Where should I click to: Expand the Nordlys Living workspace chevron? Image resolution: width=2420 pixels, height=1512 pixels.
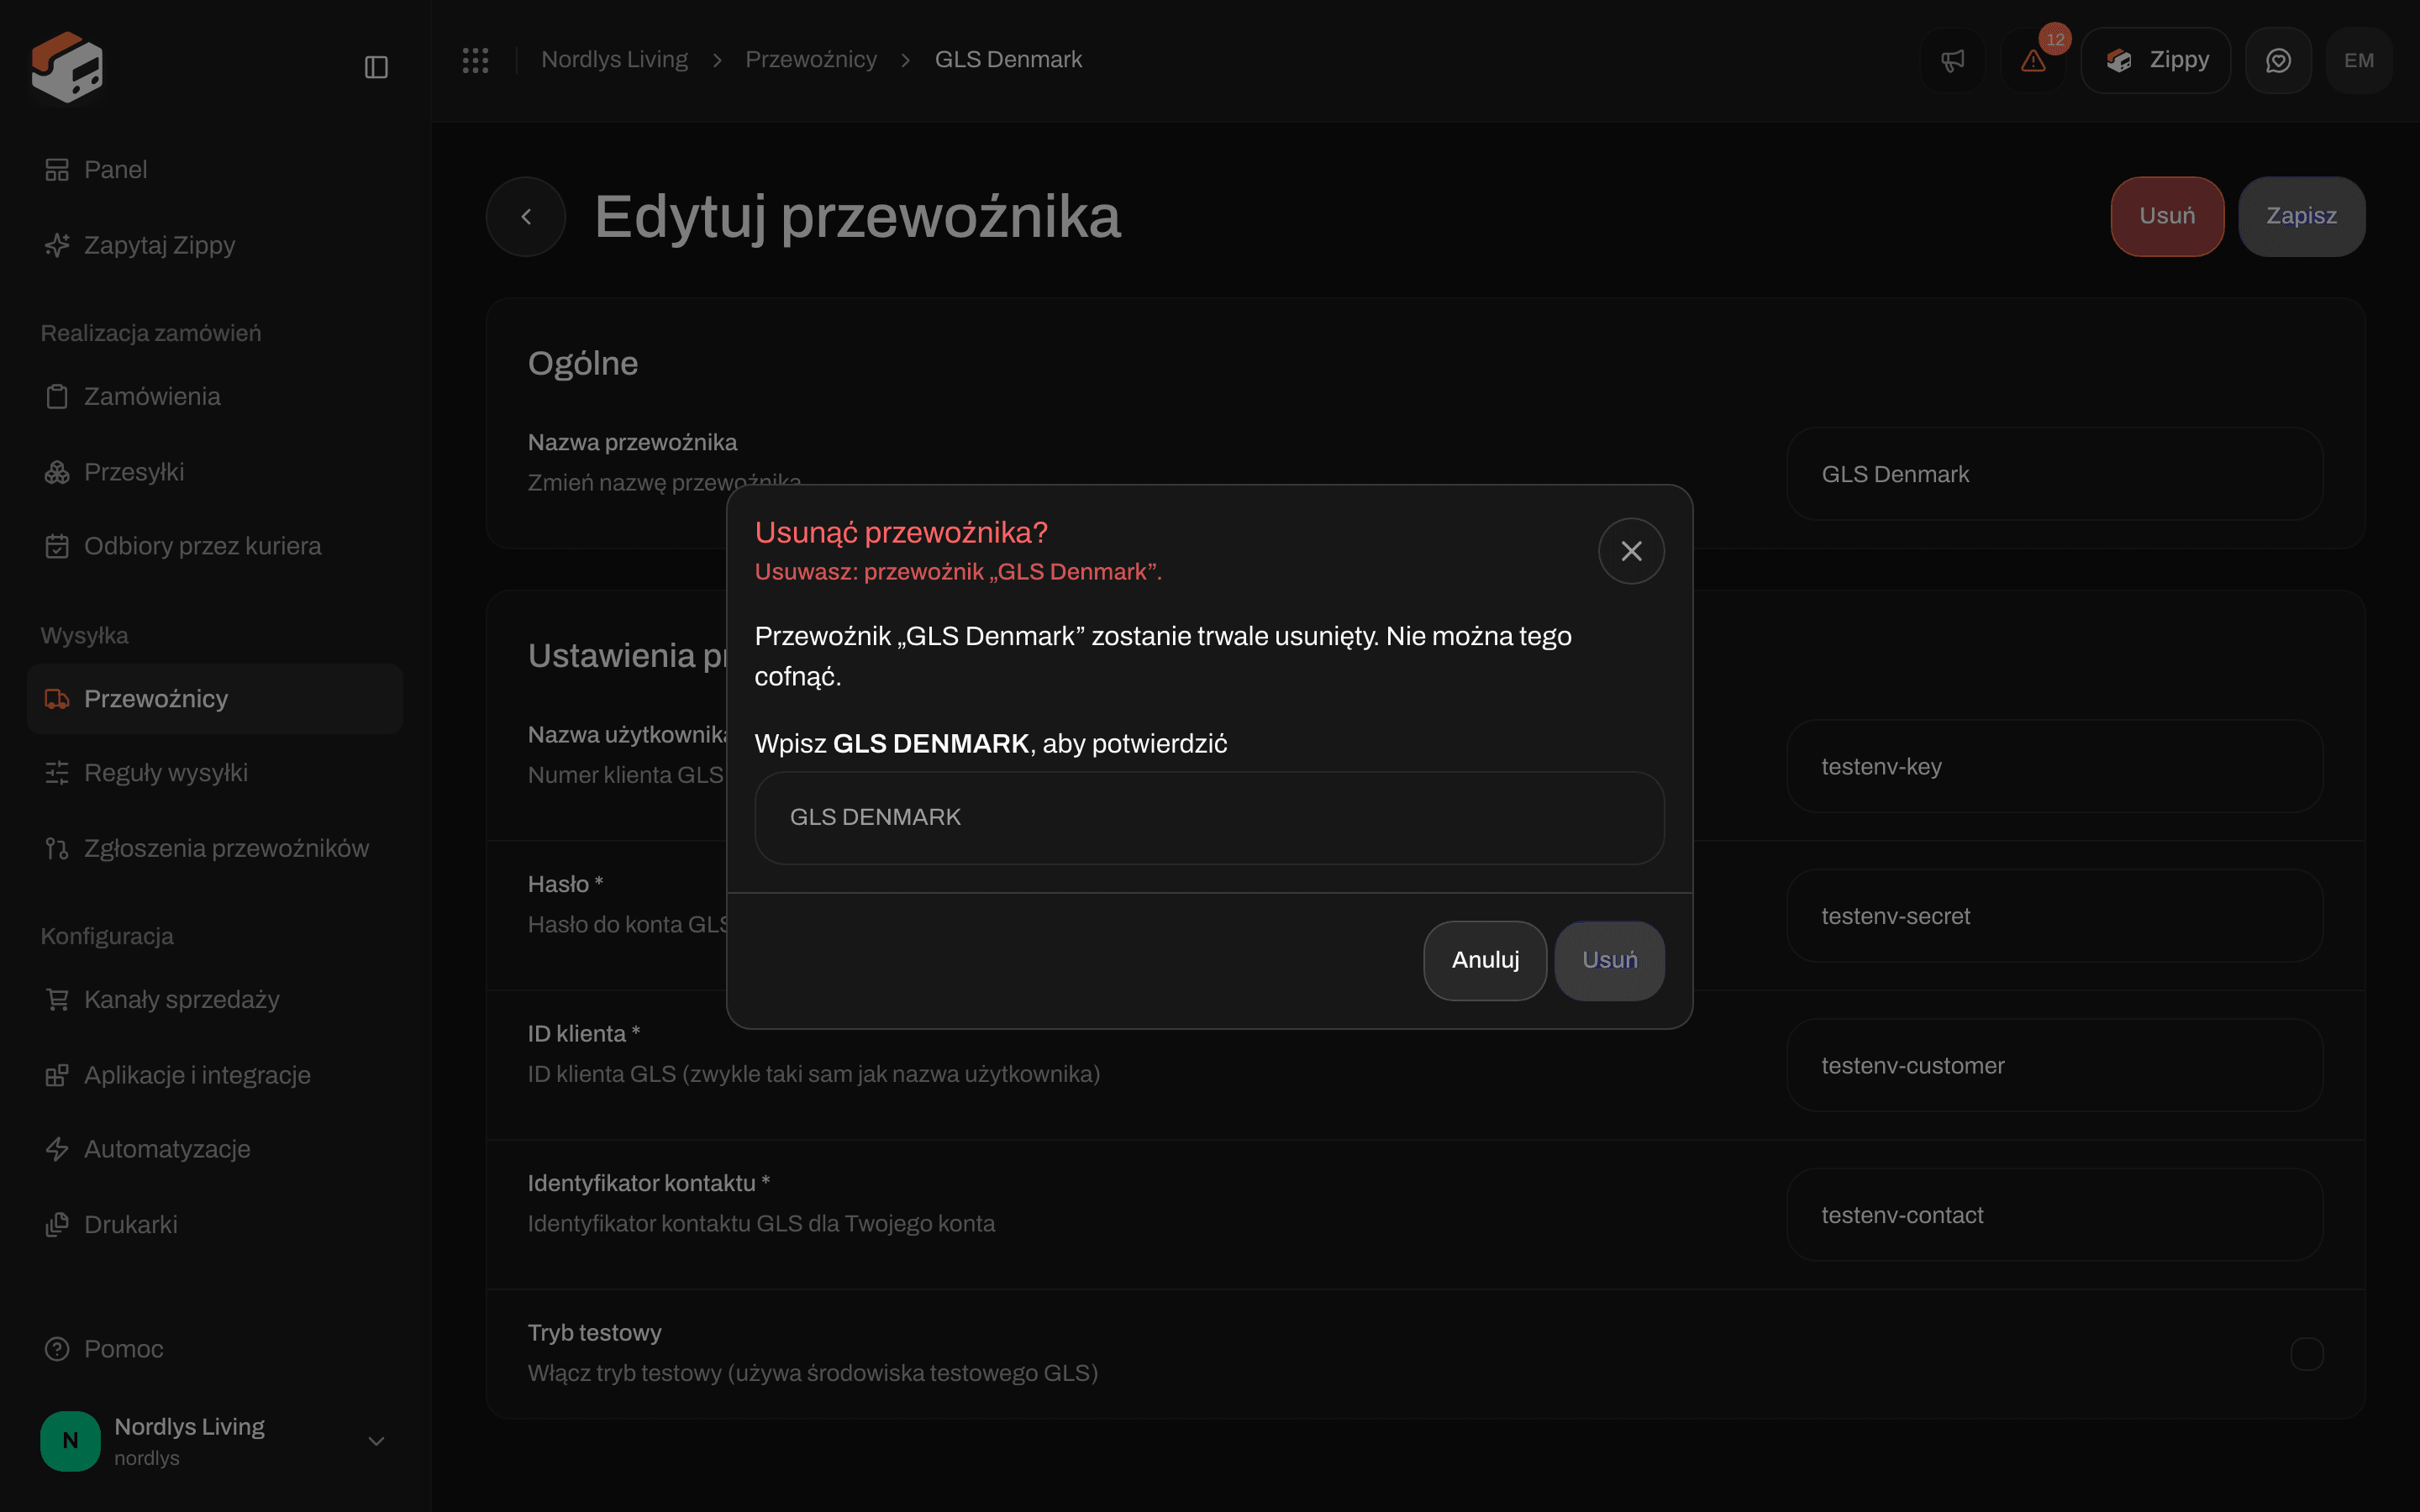376,1441
